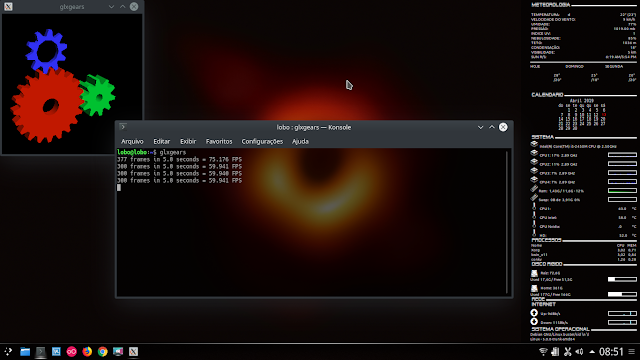
Task: Open the audio volume tray icon
Action: pyautogui.click(x=579, y=351)
